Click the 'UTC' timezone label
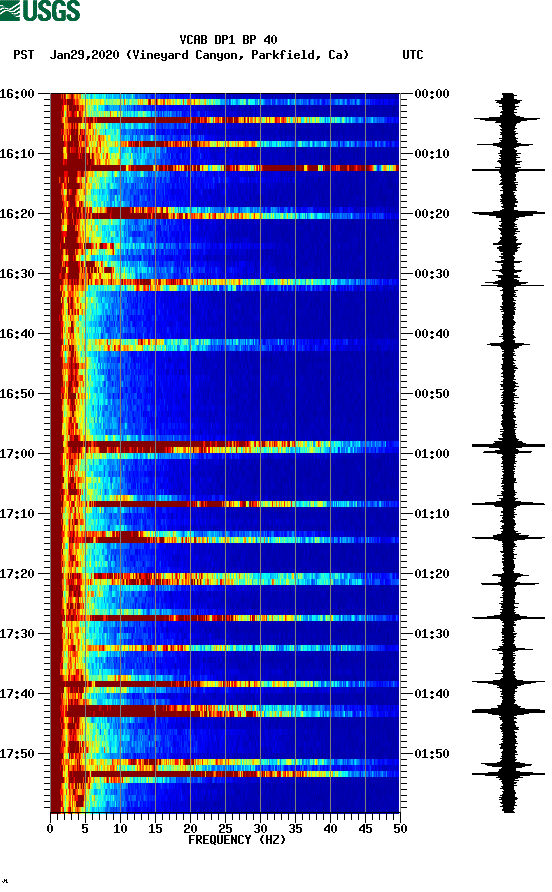552x892 pixels. [x=413, y=55]
